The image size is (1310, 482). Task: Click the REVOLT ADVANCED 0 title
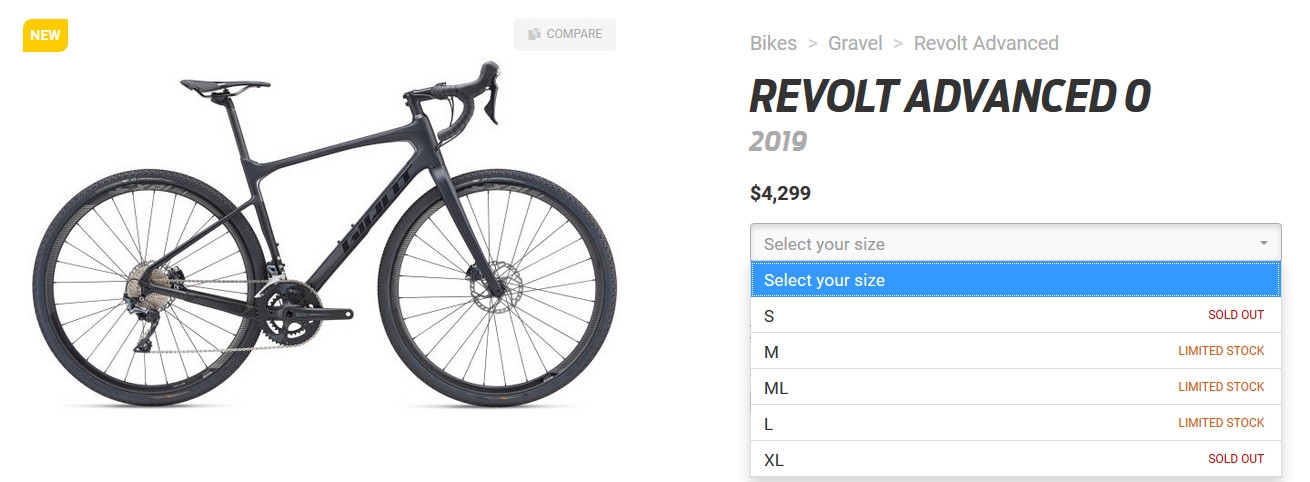click(950, 97)
